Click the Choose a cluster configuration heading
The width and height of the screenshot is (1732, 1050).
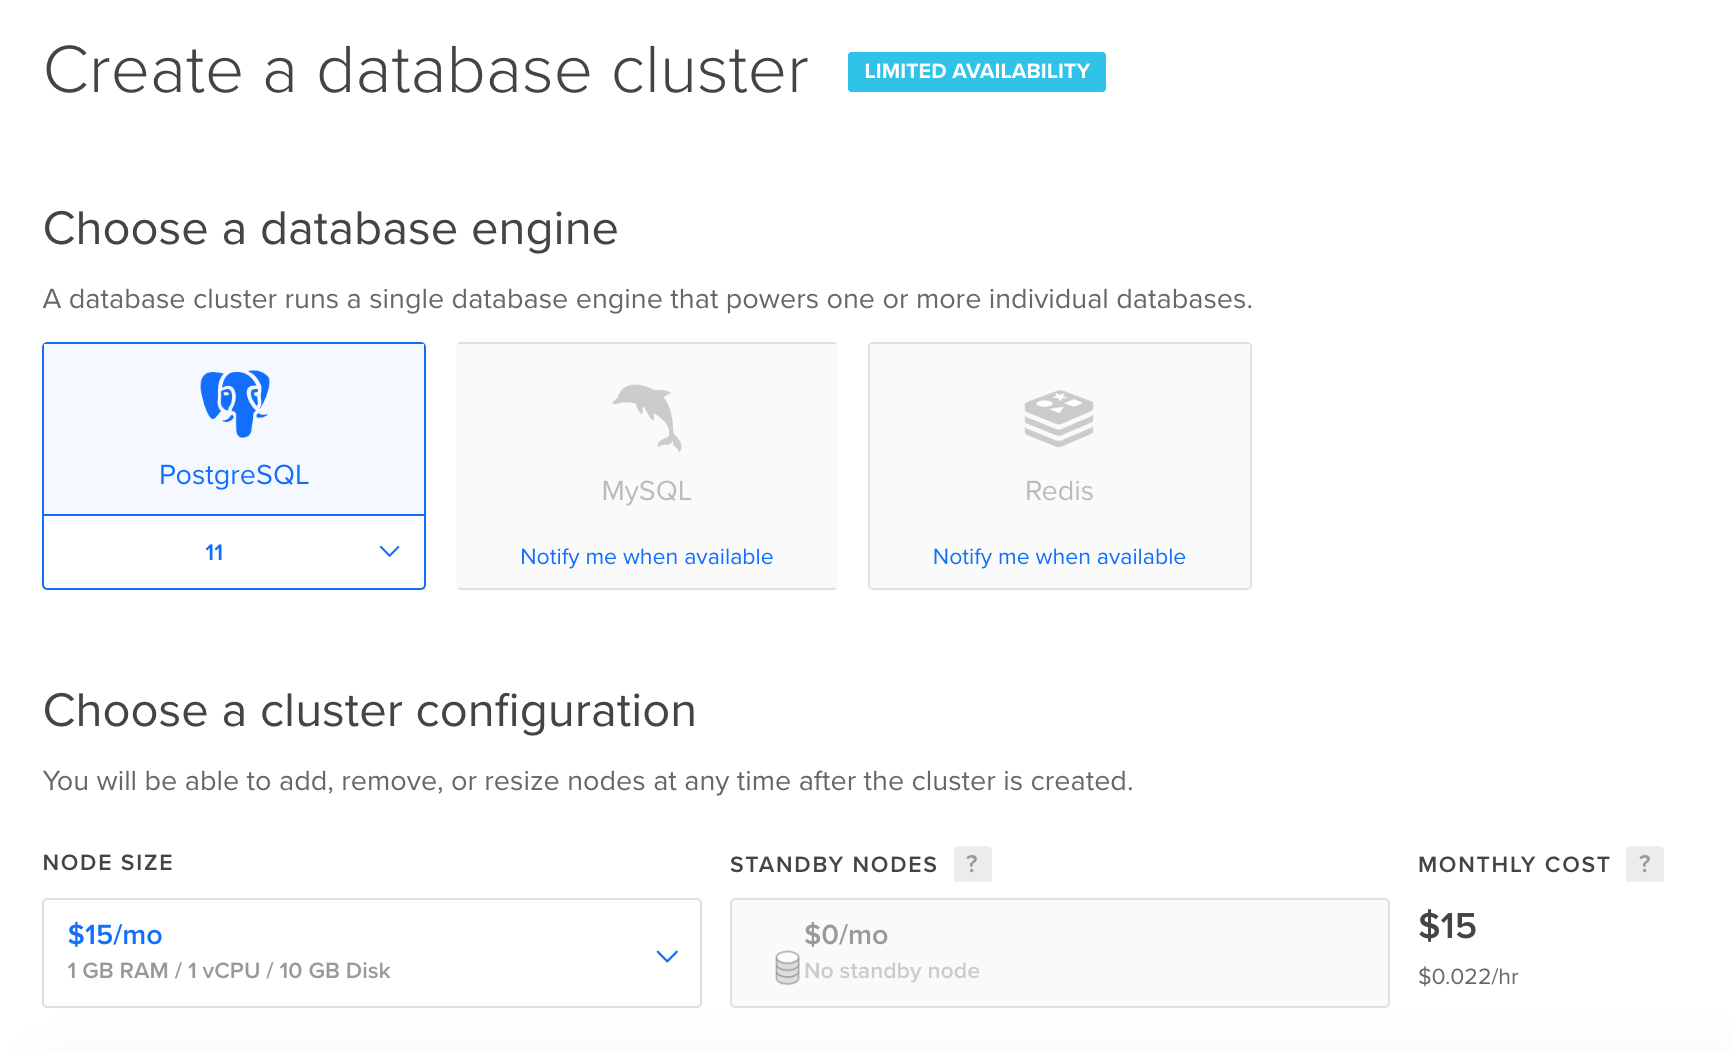(370, 711)
